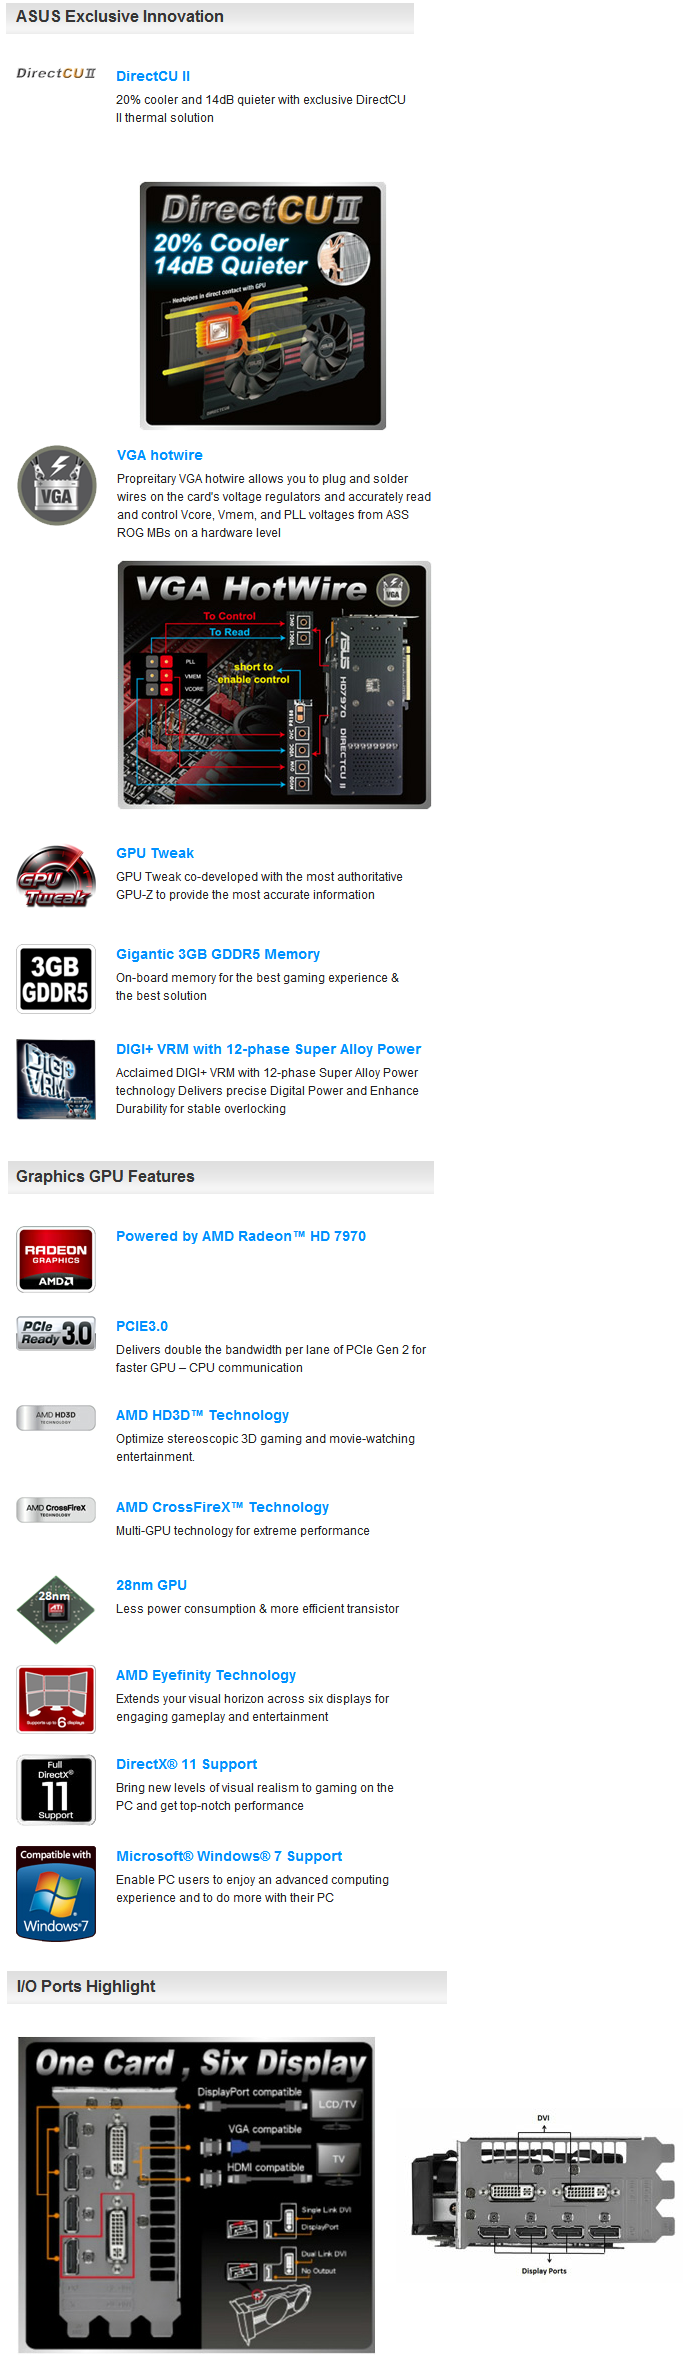
Task: Open the DirectX 11 Support link
Action: (186, 1764)
